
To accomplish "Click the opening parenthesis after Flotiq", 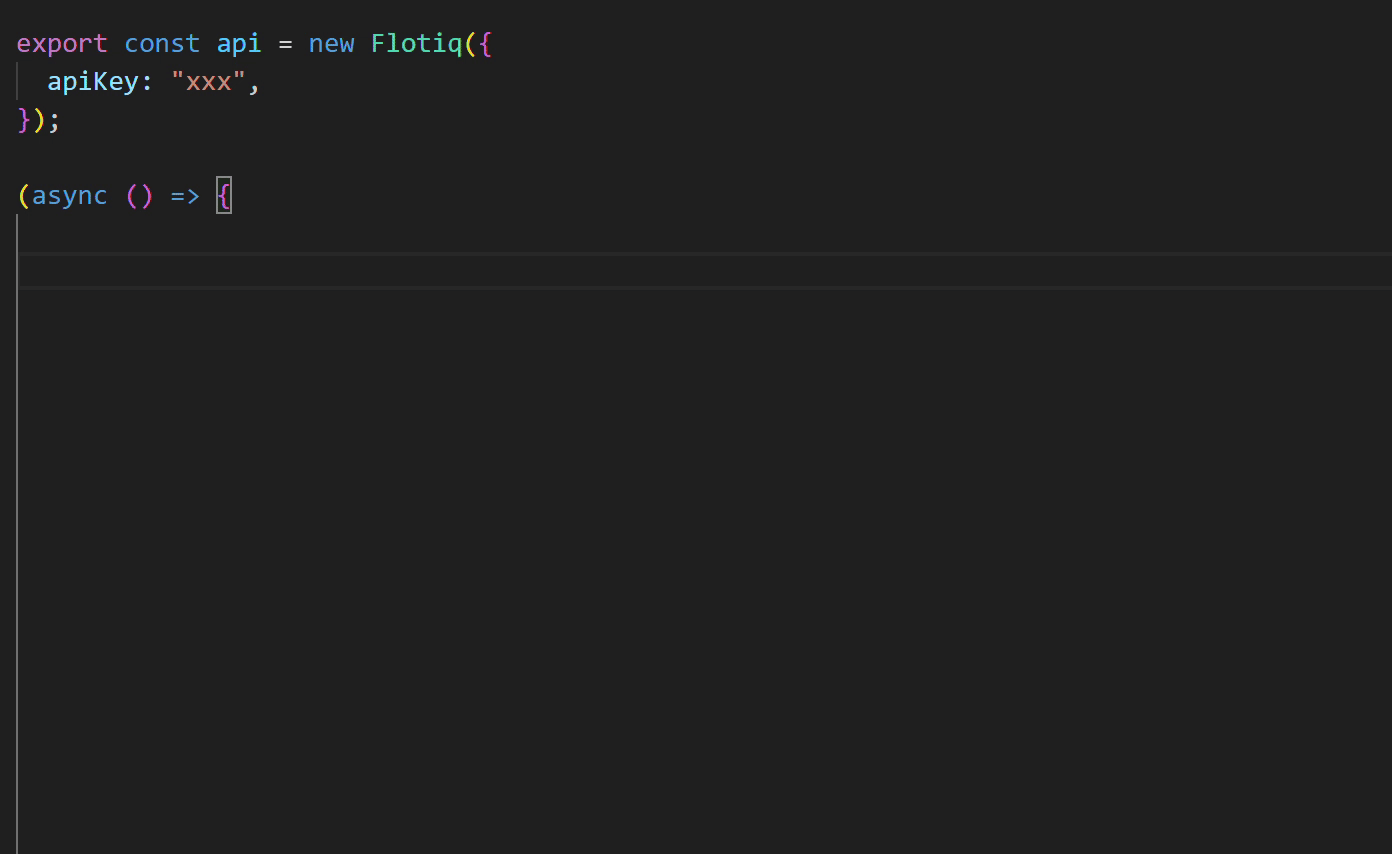I will [471, 44].
